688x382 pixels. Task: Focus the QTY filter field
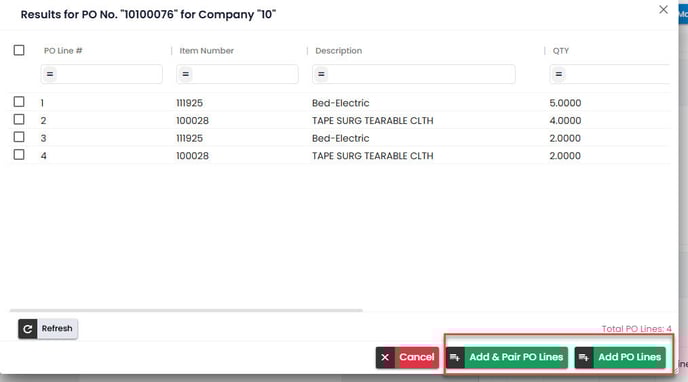[x=609, y=74]
